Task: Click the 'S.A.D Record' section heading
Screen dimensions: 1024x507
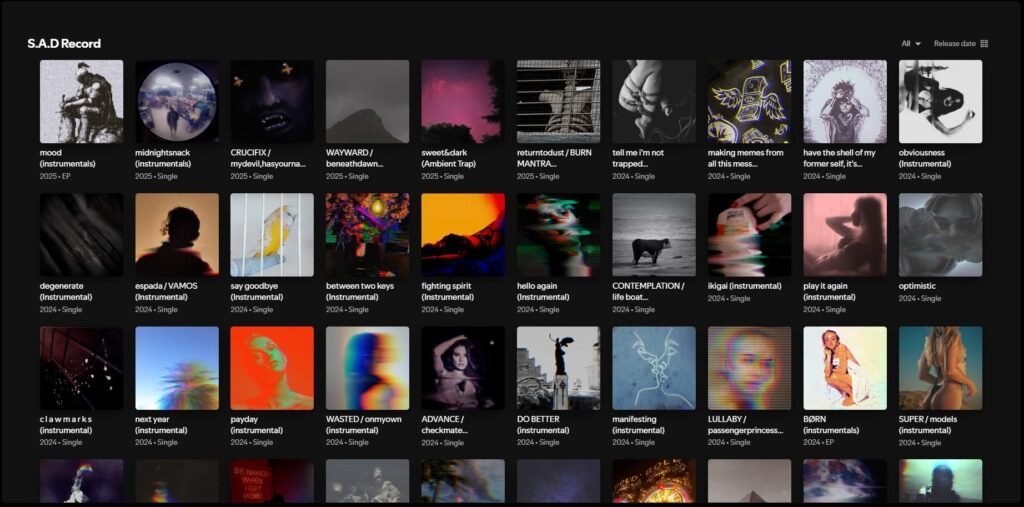Action: point(64,44)
